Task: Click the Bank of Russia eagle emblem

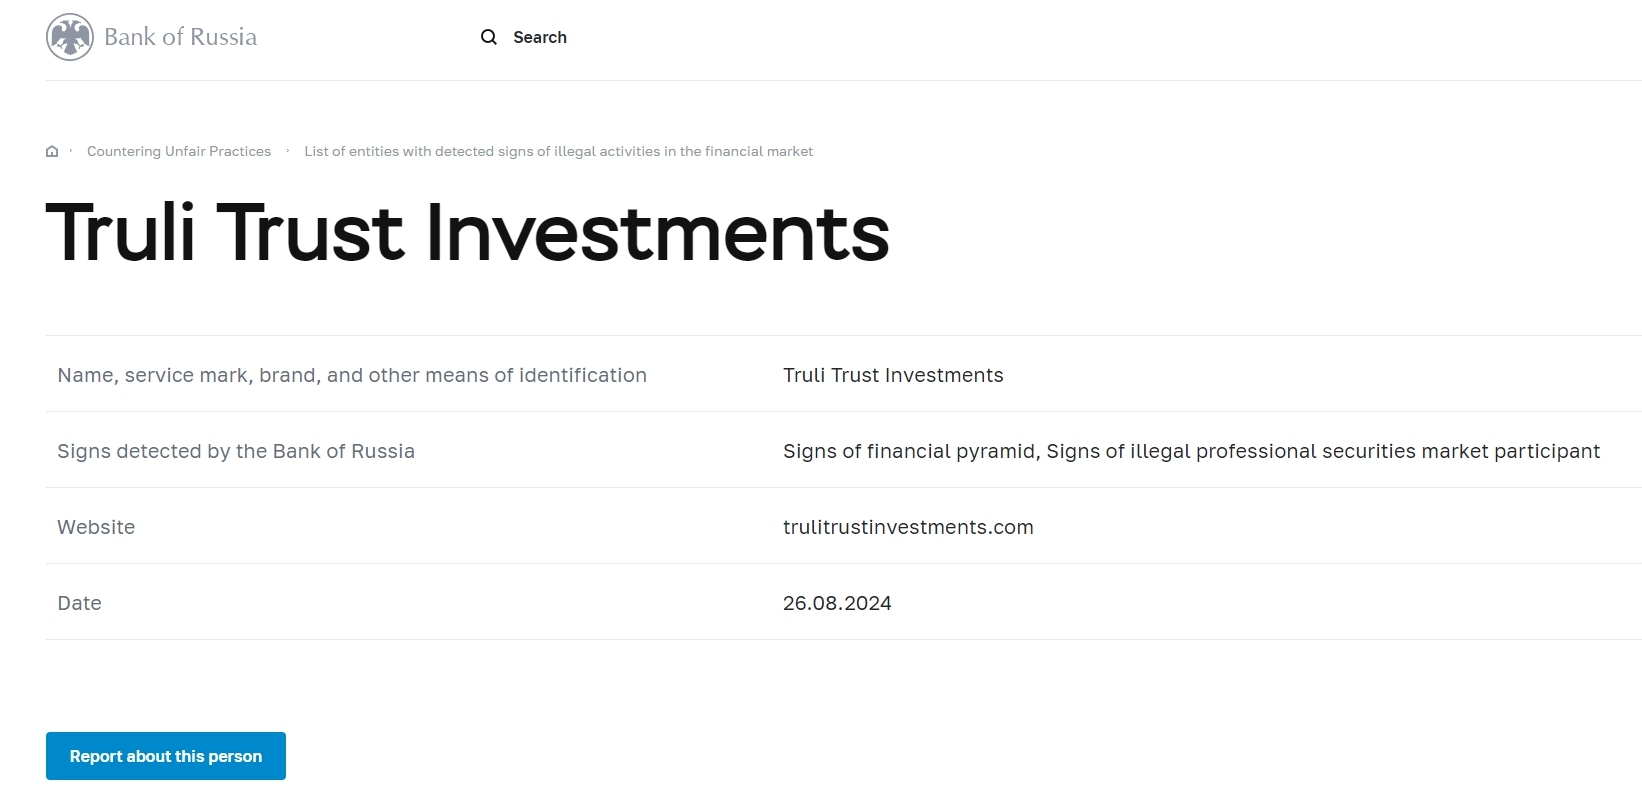Action: click(x=70, y=38)
